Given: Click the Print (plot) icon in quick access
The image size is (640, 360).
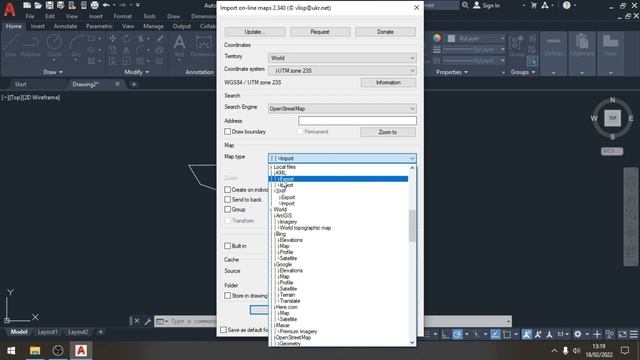Looking at the screenshot, I should 95,5.
